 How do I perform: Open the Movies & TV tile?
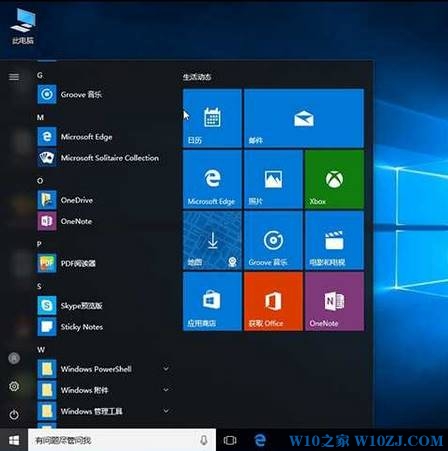pos(334,240)
